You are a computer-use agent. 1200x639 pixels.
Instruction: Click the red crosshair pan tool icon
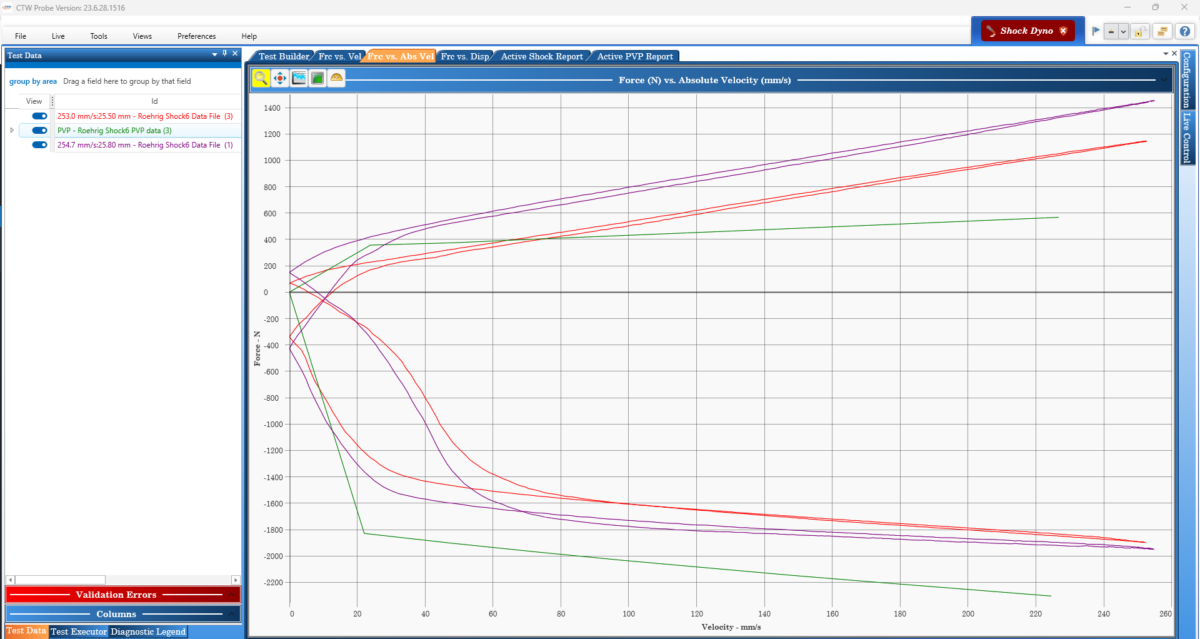280,78
